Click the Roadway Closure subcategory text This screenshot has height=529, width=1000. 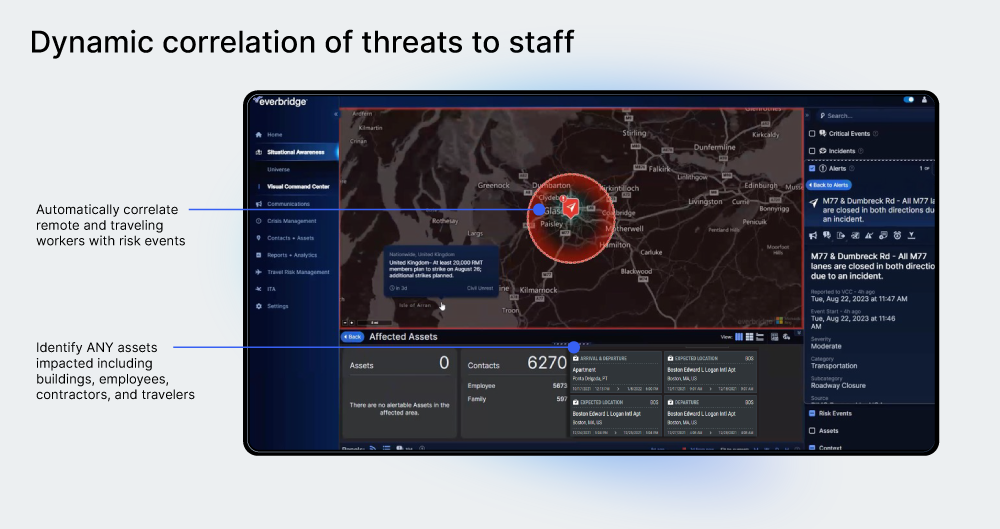(838, 385)
